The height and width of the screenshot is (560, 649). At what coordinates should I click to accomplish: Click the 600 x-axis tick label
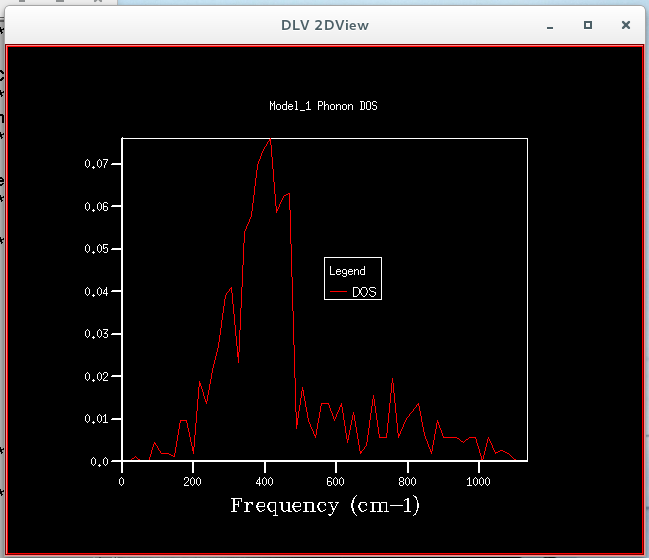click(x=335, y=482)
